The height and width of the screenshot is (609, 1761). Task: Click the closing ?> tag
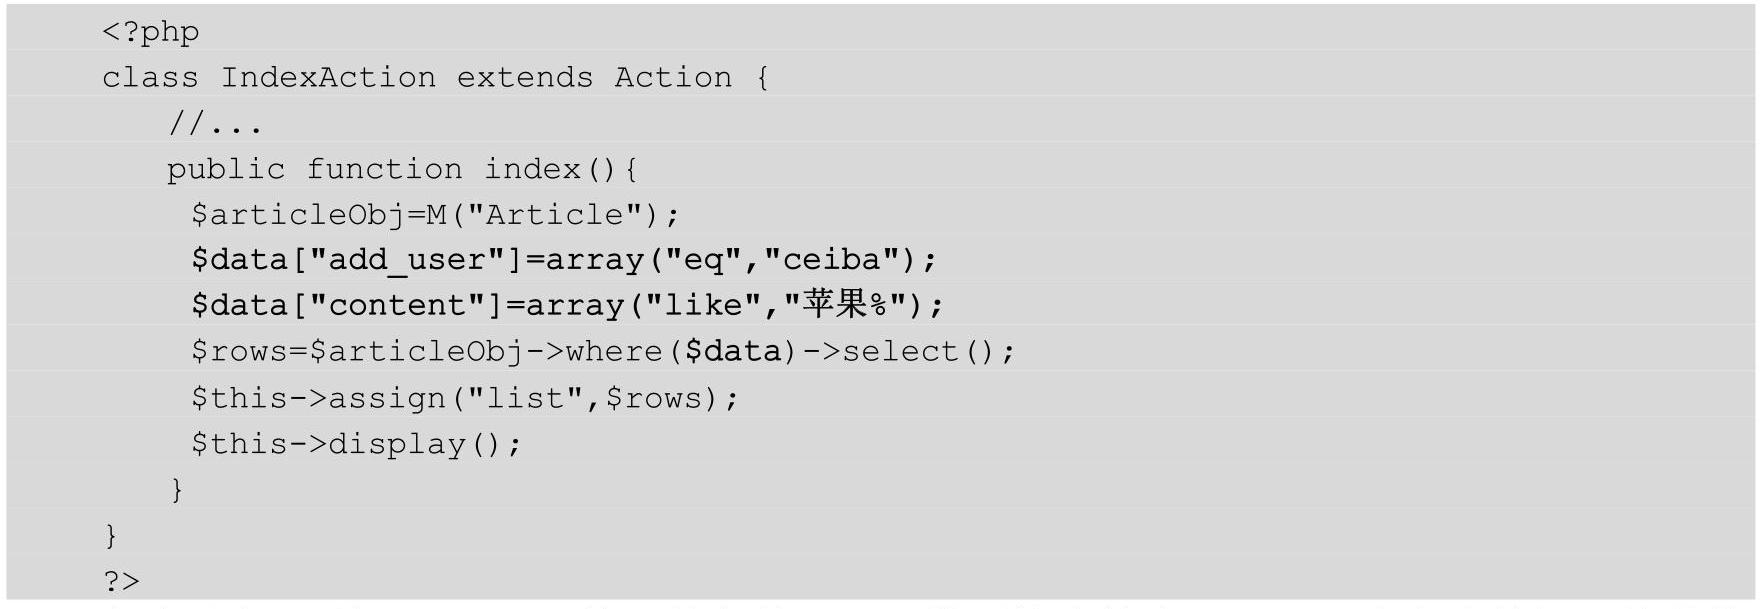pos(121,581)
